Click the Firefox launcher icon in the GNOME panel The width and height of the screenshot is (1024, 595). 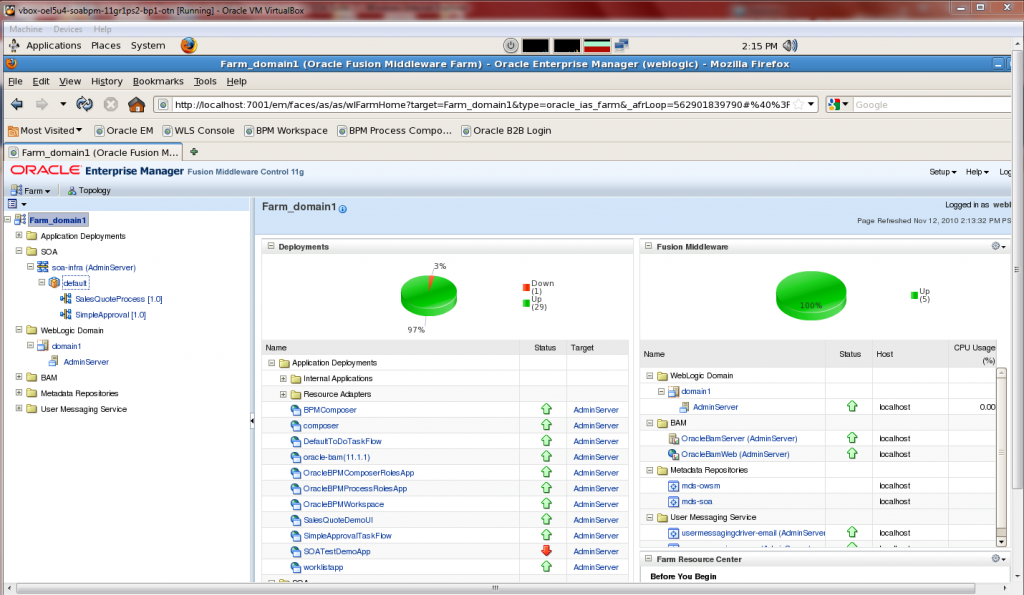(189, 45)
